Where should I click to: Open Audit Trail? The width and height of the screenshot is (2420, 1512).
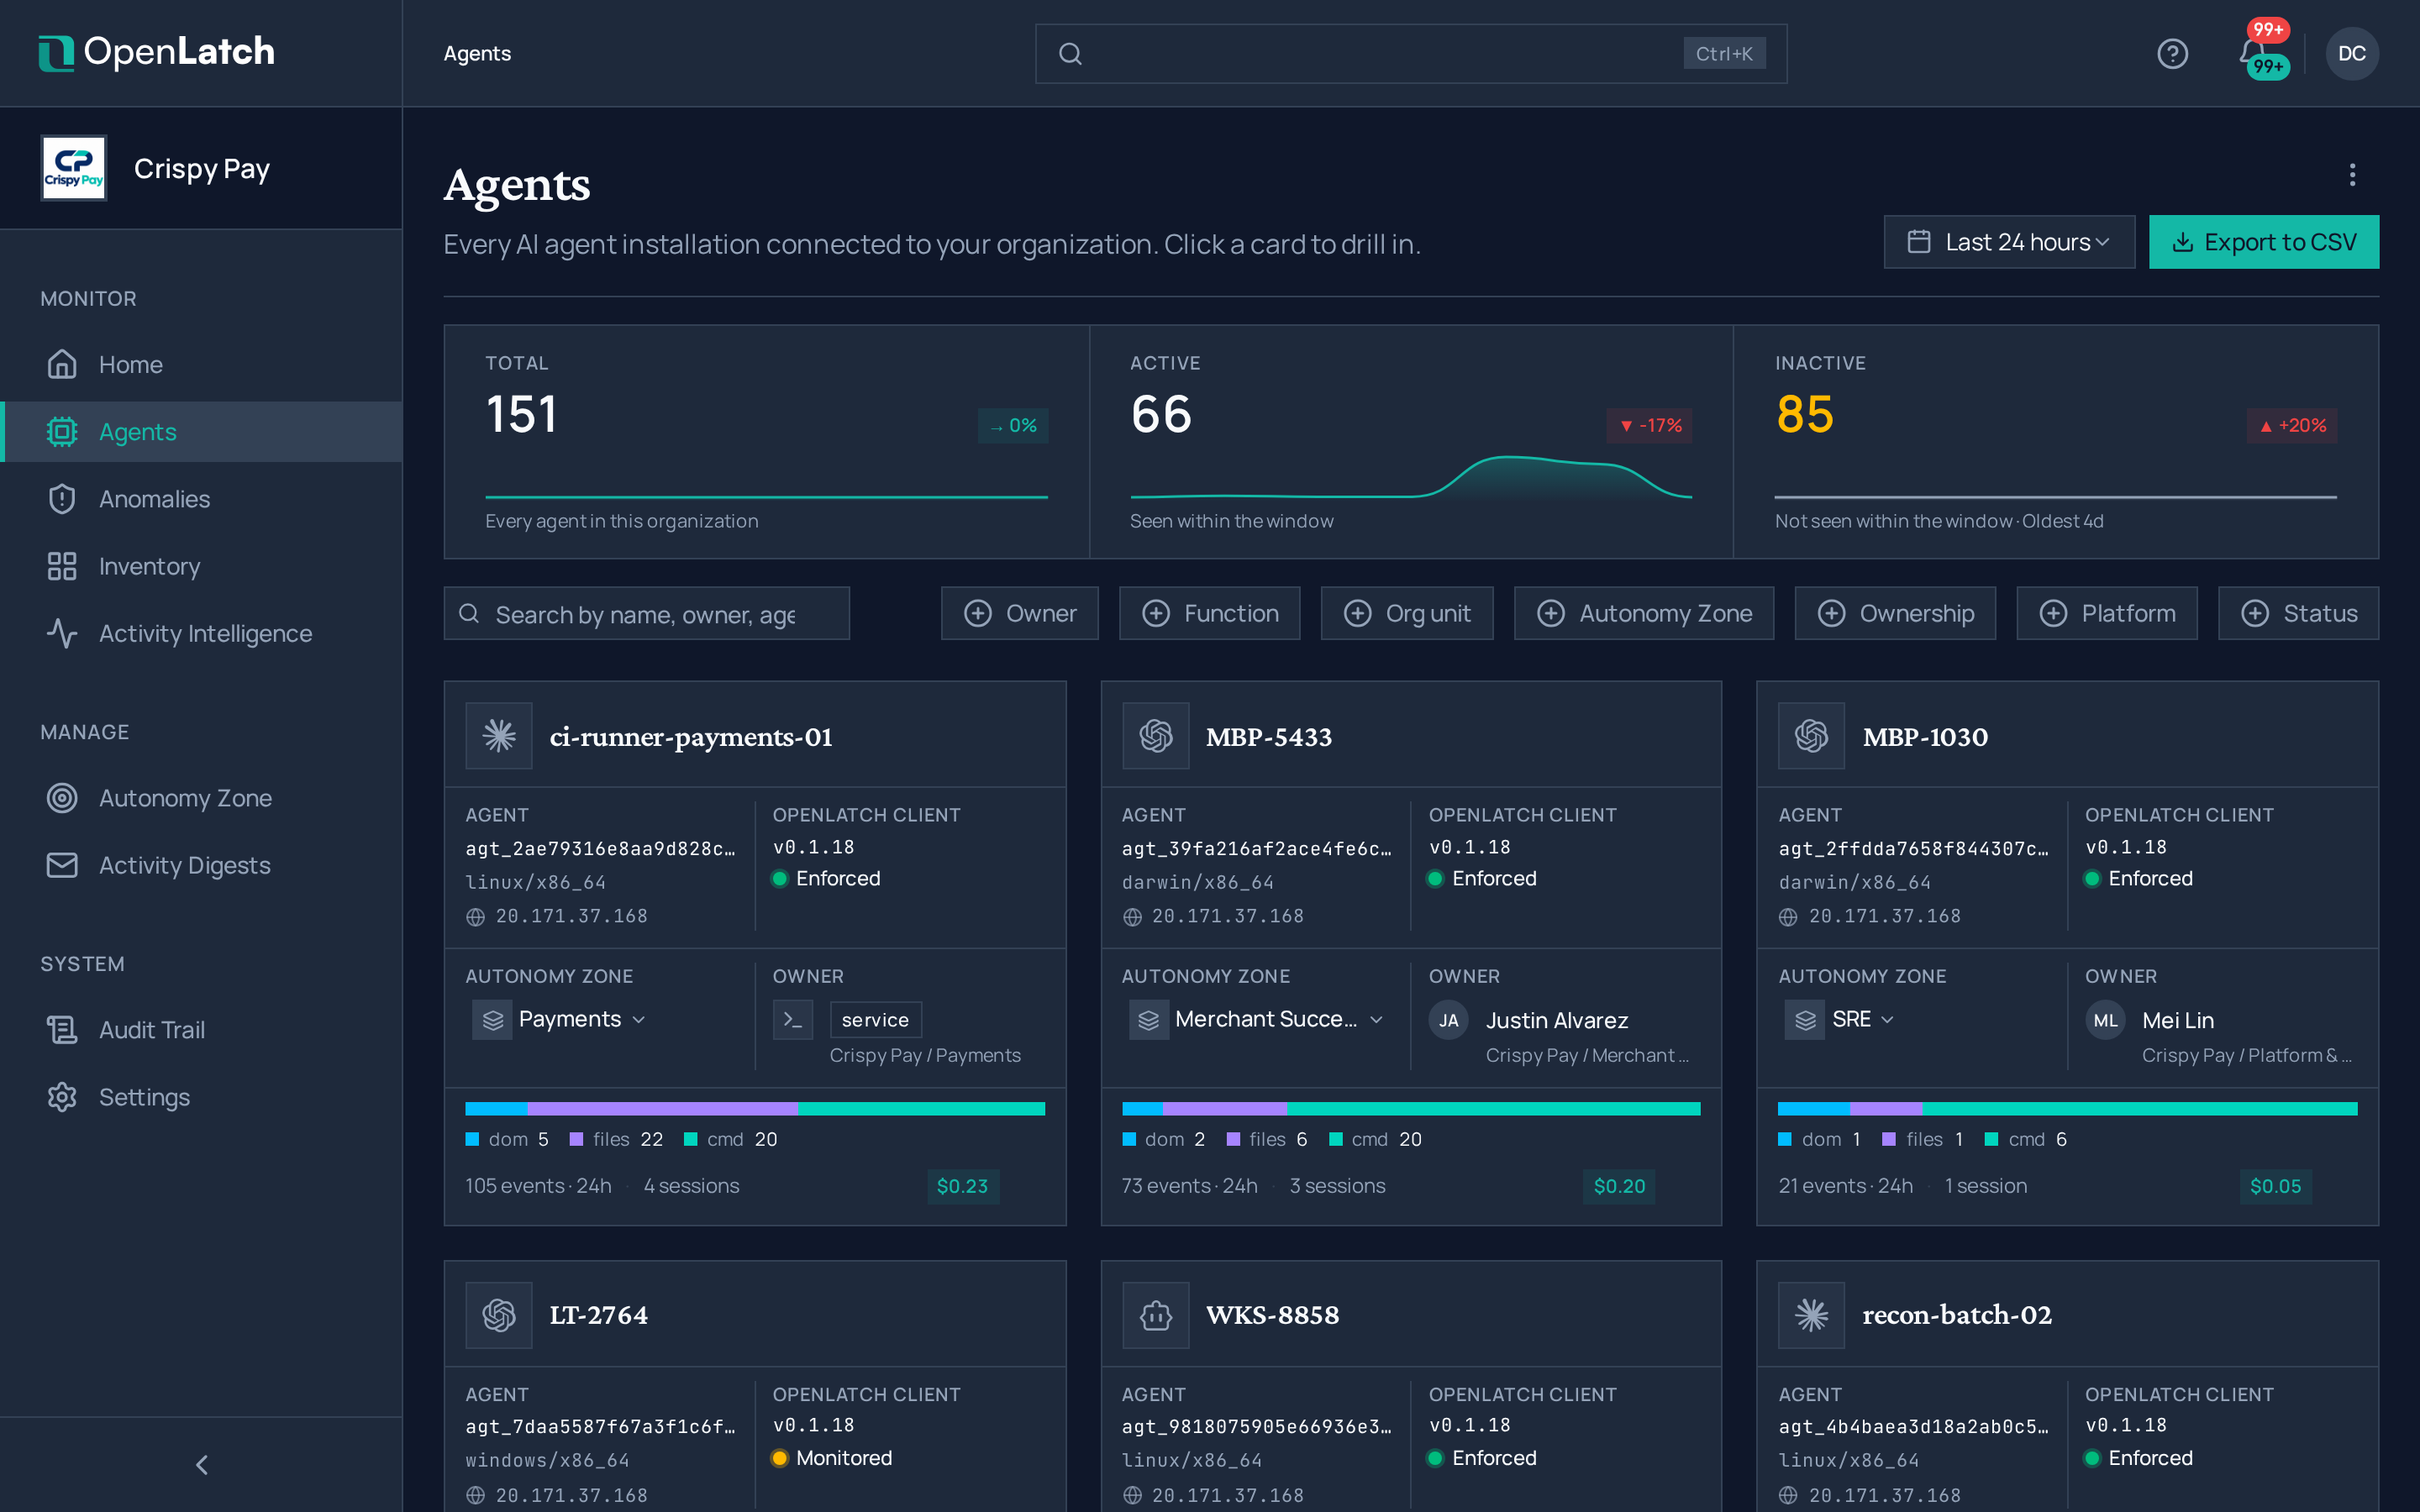pyautogui.click(x=201, y=1030)
